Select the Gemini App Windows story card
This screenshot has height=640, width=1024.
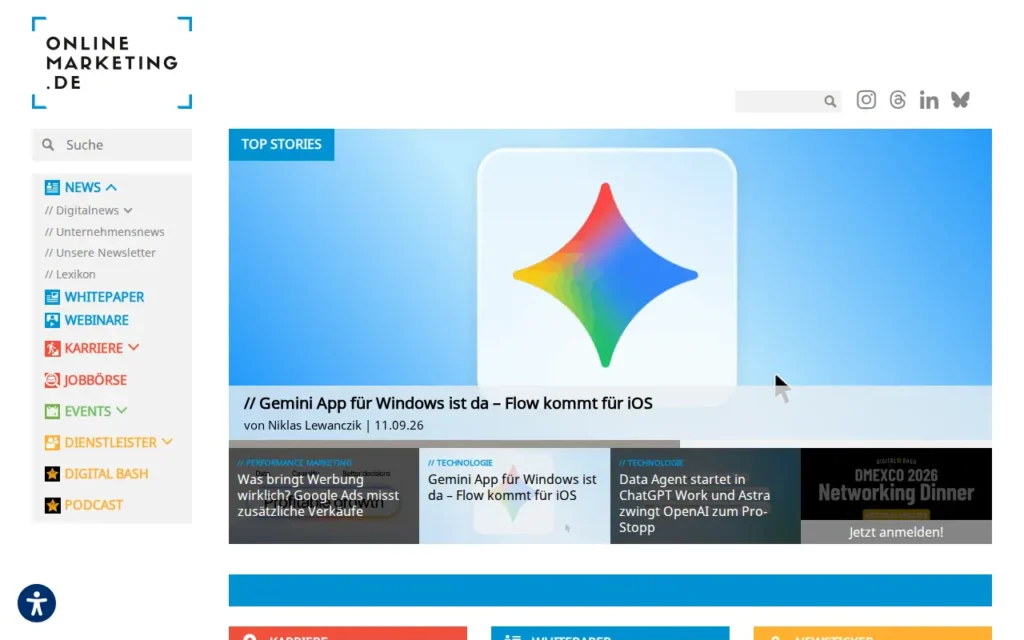coord(515,496)
